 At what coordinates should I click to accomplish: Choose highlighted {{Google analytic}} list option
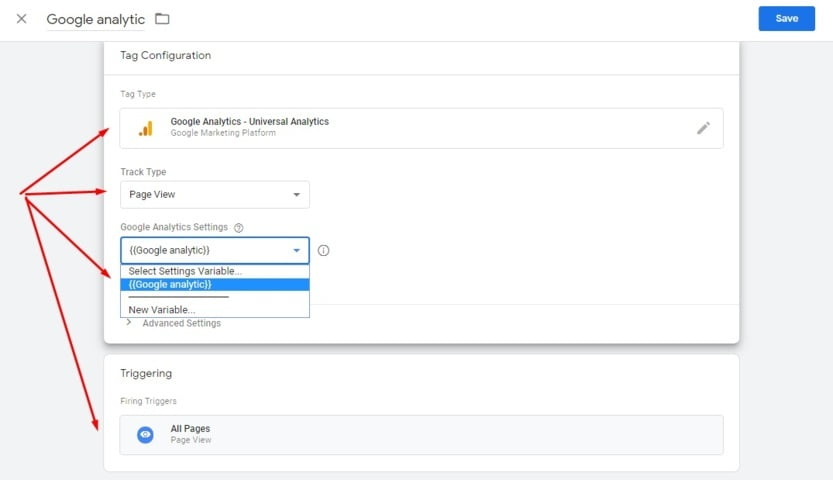pyautogui.click(x=215, y=285)
